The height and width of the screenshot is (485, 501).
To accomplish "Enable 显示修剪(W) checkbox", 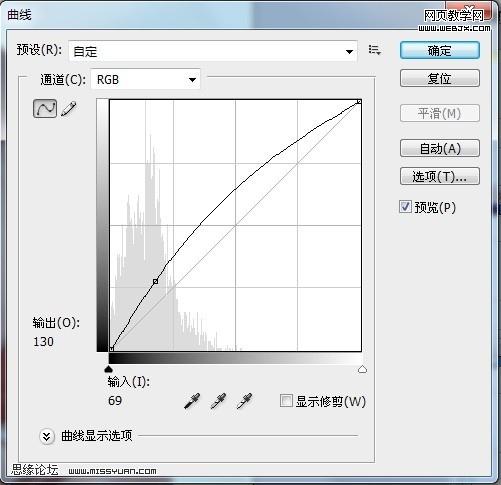I will (x=286, y=401).
